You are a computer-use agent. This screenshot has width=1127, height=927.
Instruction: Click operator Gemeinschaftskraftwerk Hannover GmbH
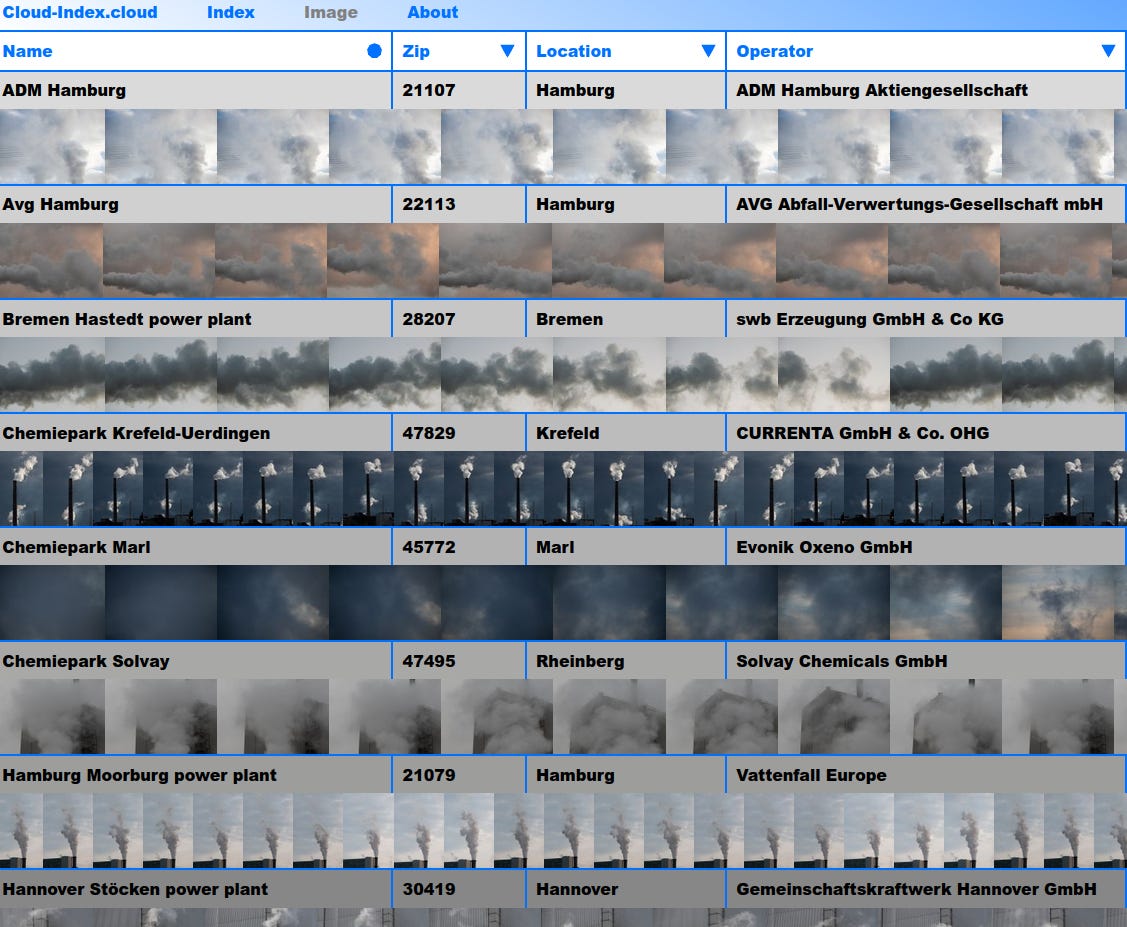click(916, 889)
